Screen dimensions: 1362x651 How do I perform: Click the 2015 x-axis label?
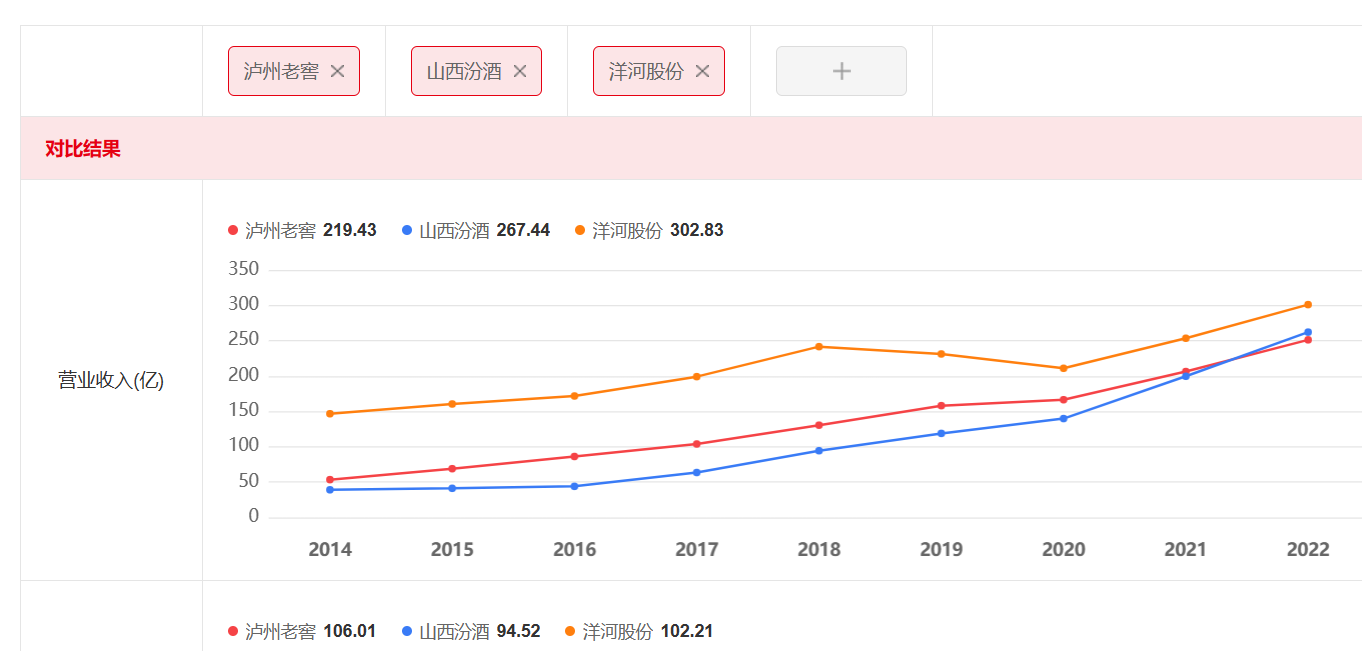pyautogui.click(x=452, y=549)
